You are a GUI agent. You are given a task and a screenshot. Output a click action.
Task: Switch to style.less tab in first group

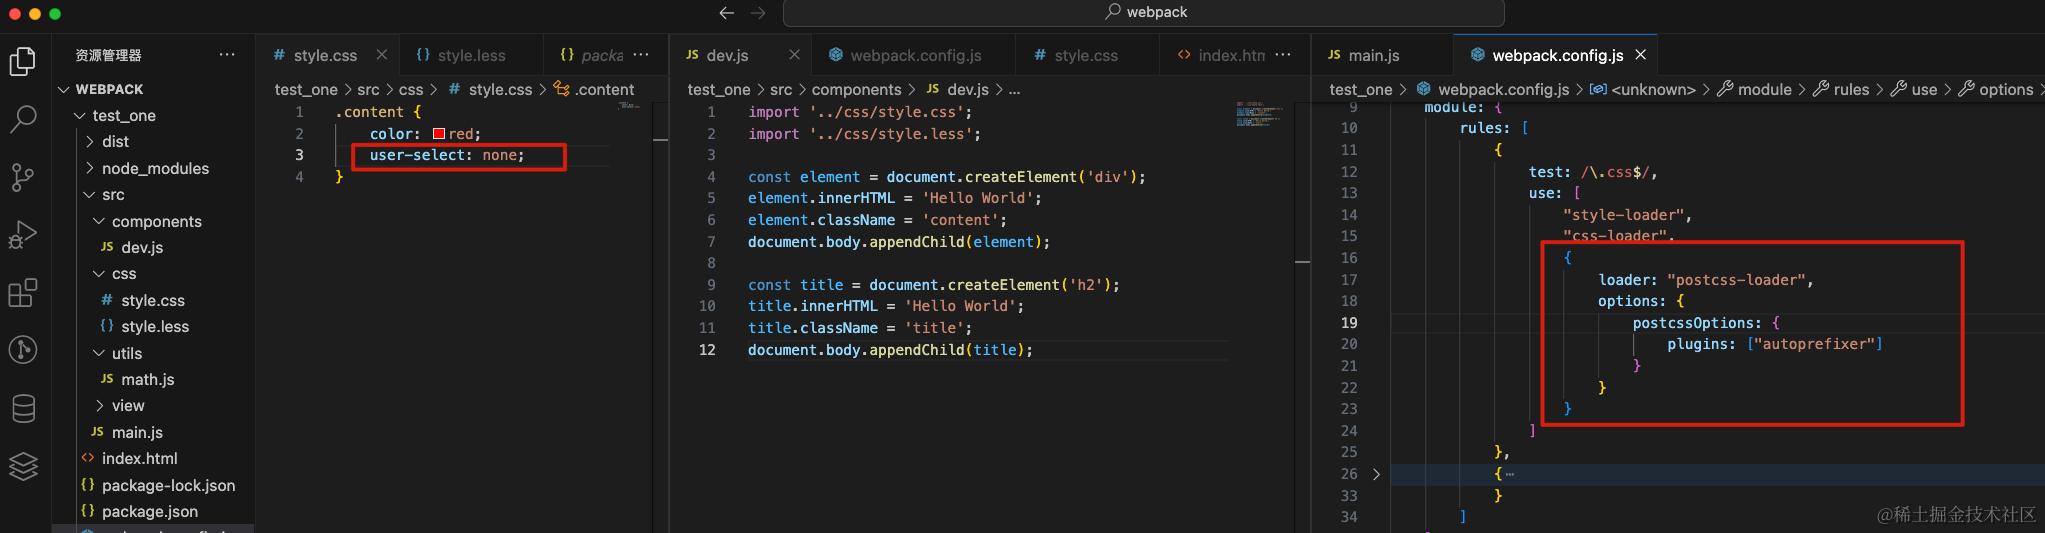[x=471, y=55]
